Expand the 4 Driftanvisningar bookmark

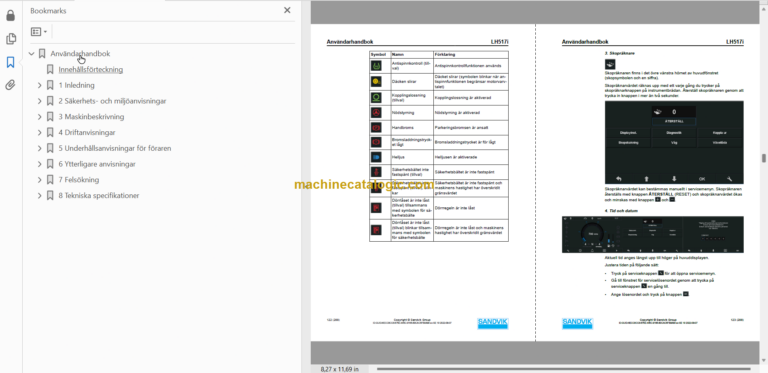40,132
